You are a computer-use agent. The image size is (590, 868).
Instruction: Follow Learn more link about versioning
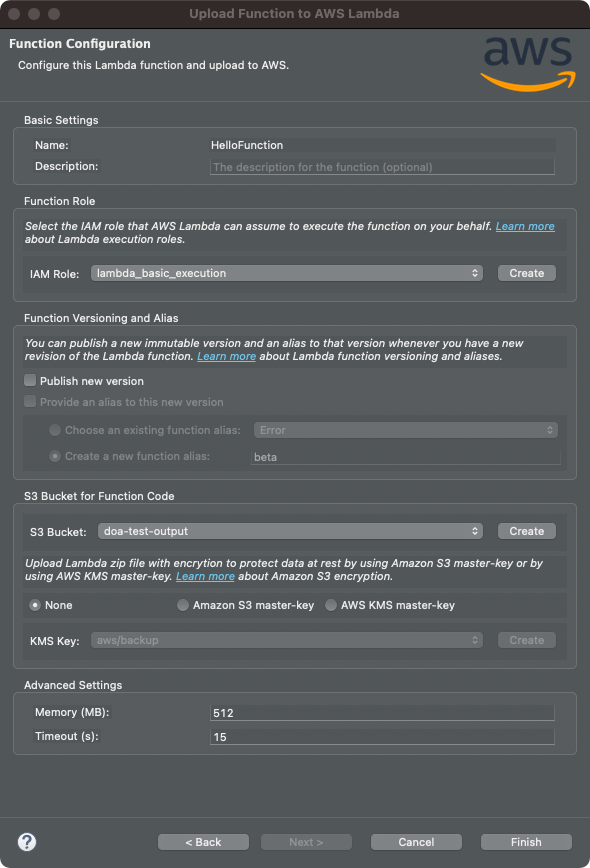(x=226, y=356)
